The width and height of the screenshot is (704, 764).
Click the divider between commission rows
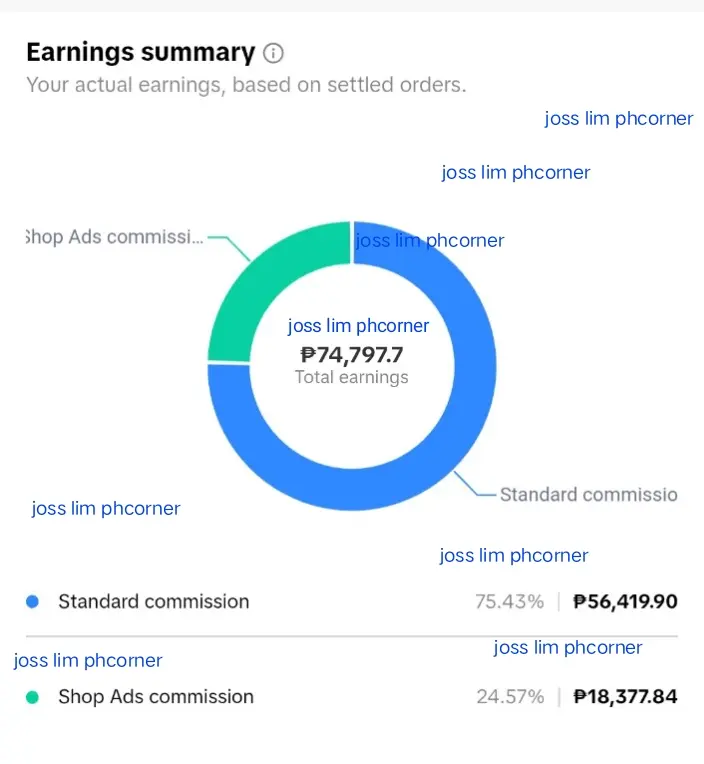pos(352,636)
